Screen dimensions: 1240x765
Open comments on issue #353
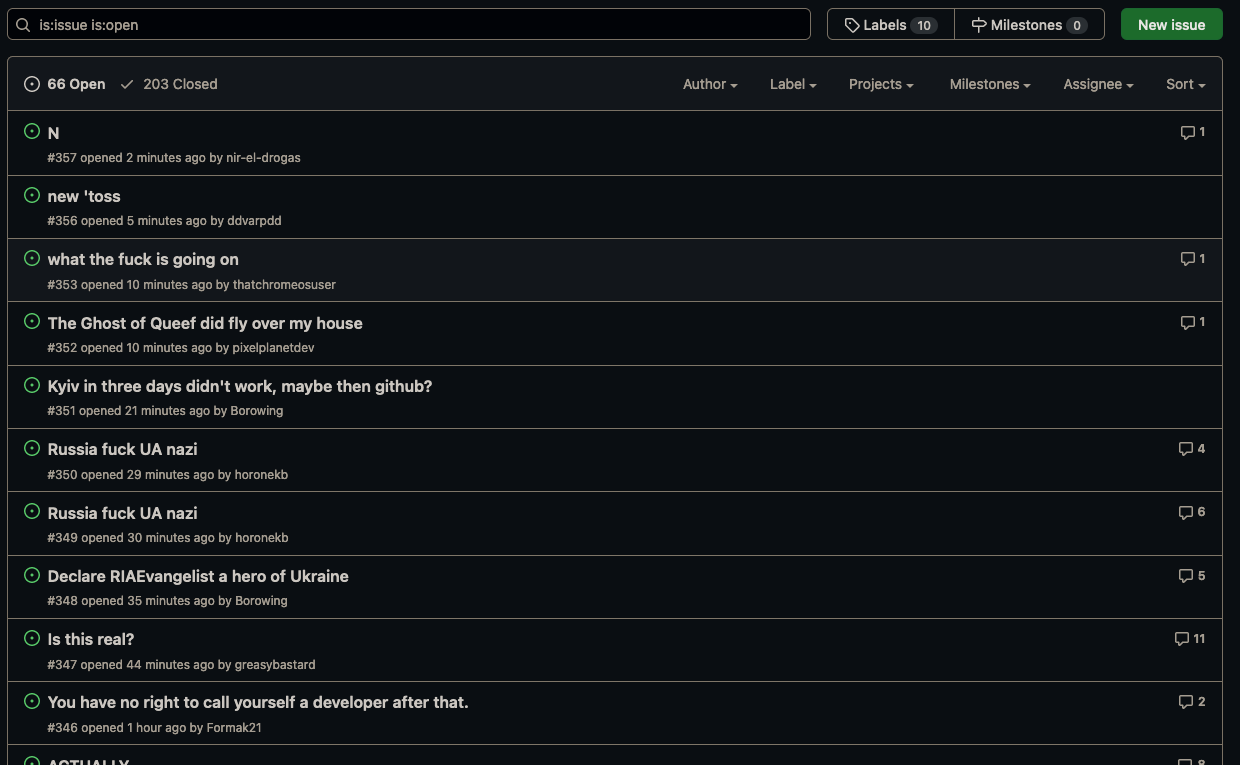pyautogui.click(x=1192, y=258)
